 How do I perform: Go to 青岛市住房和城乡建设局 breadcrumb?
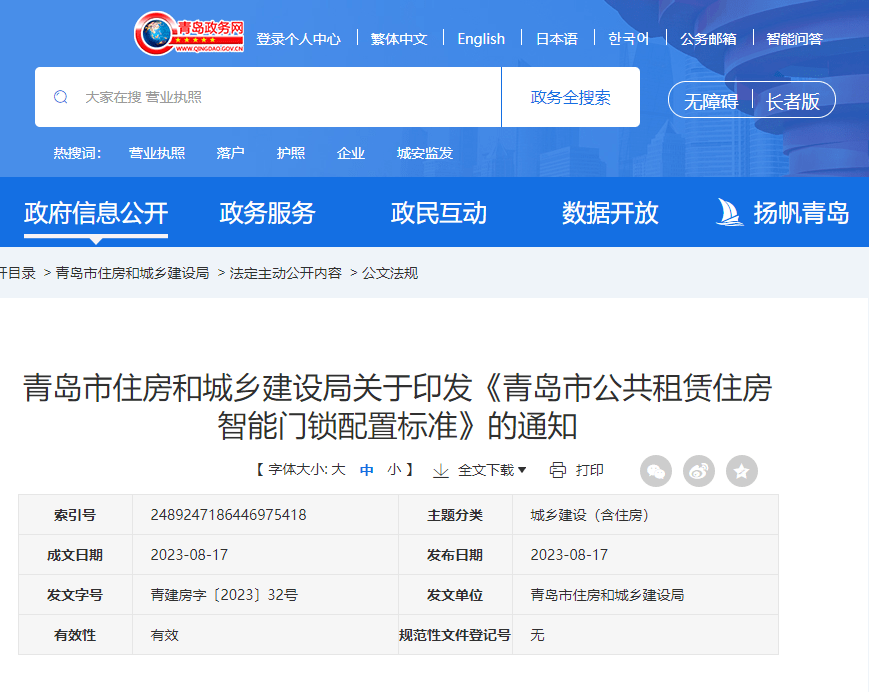[132, 273]
